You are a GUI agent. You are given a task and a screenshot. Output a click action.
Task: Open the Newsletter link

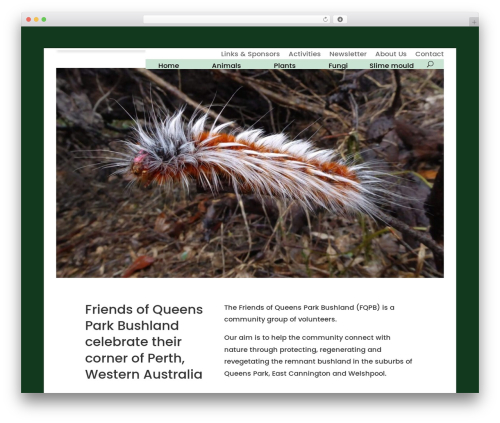[x=348, y=54]
